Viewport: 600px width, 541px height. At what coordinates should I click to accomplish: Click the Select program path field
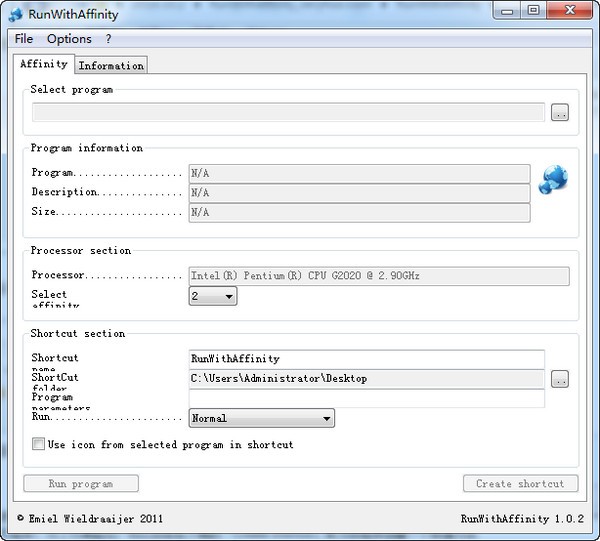[288, 112]
